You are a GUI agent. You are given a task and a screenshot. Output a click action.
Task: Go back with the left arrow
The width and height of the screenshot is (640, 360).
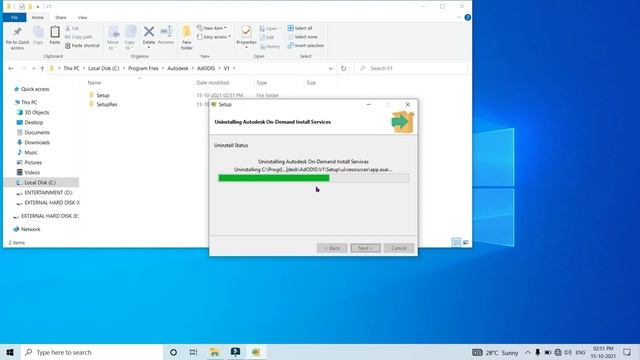pyautogui.click(x=11, y=69)
